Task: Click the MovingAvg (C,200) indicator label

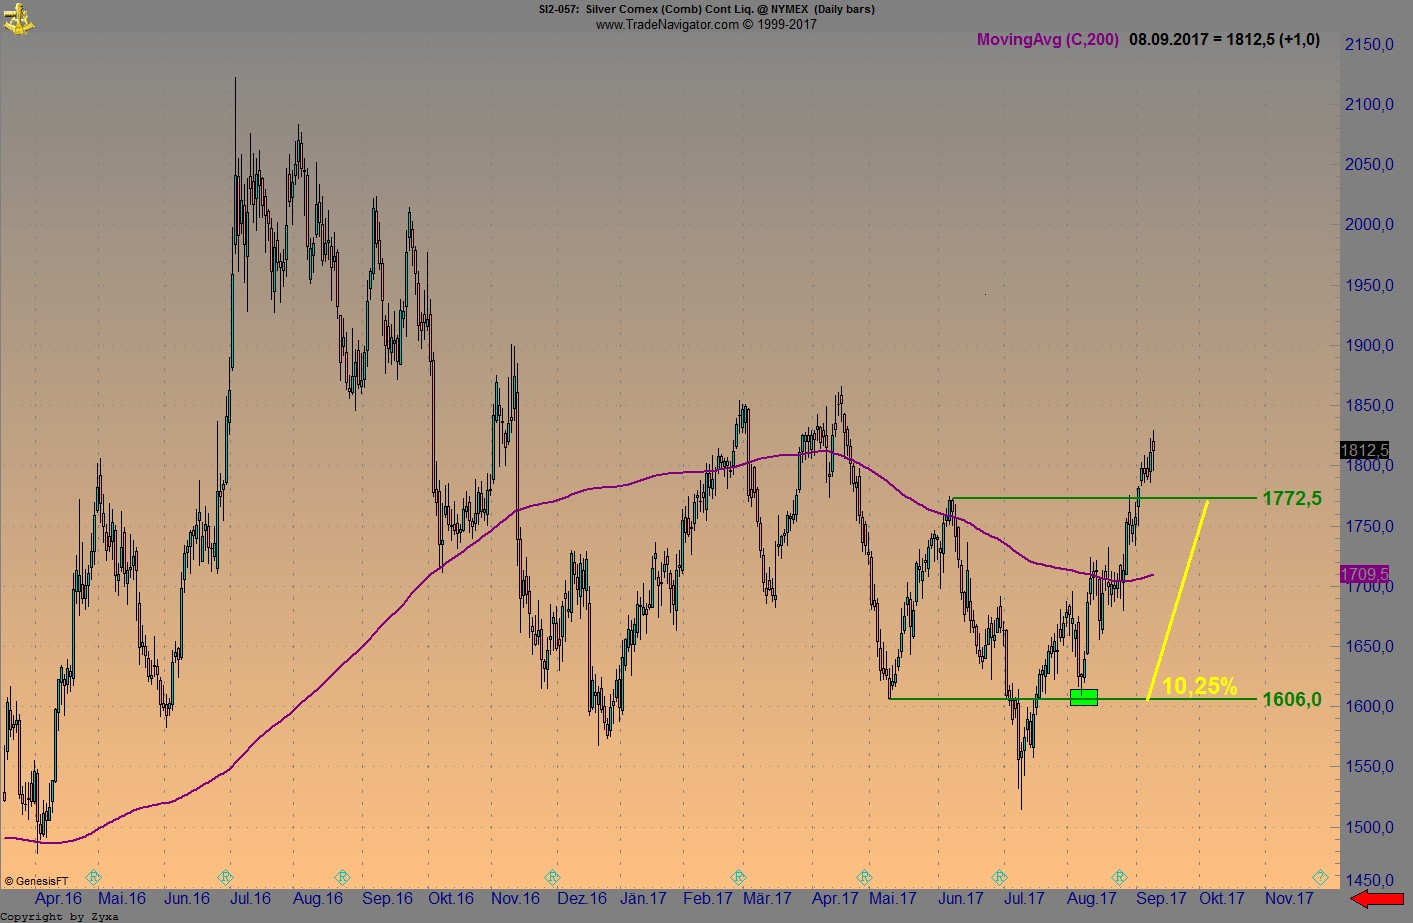Action: coord(1047,41)
